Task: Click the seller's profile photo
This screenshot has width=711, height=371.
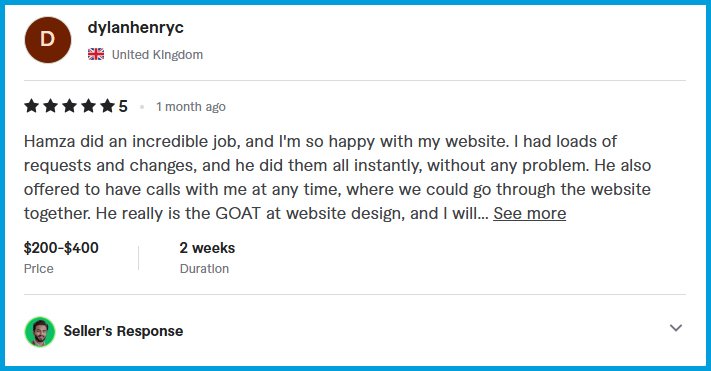Action: [40, 332]
